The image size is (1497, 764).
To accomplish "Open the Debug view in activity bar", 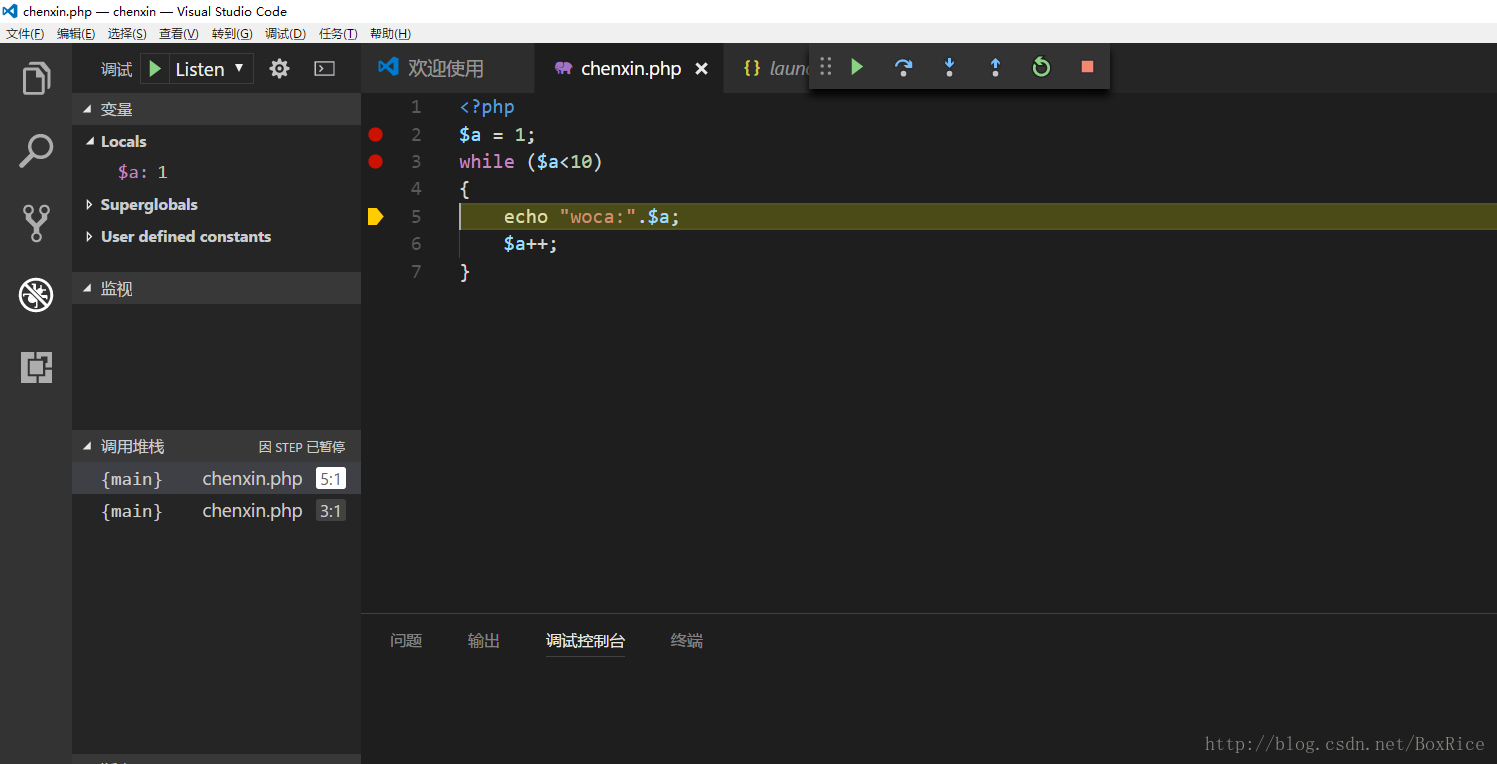I will 36,295.
